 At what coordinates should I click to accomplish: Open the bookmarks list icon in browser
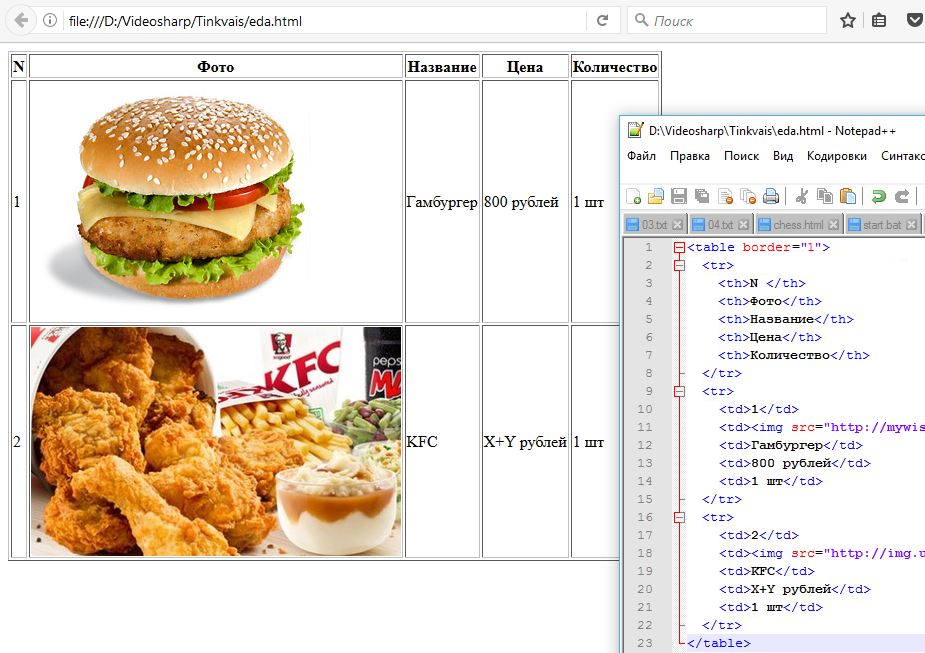[x=879, y=21]
